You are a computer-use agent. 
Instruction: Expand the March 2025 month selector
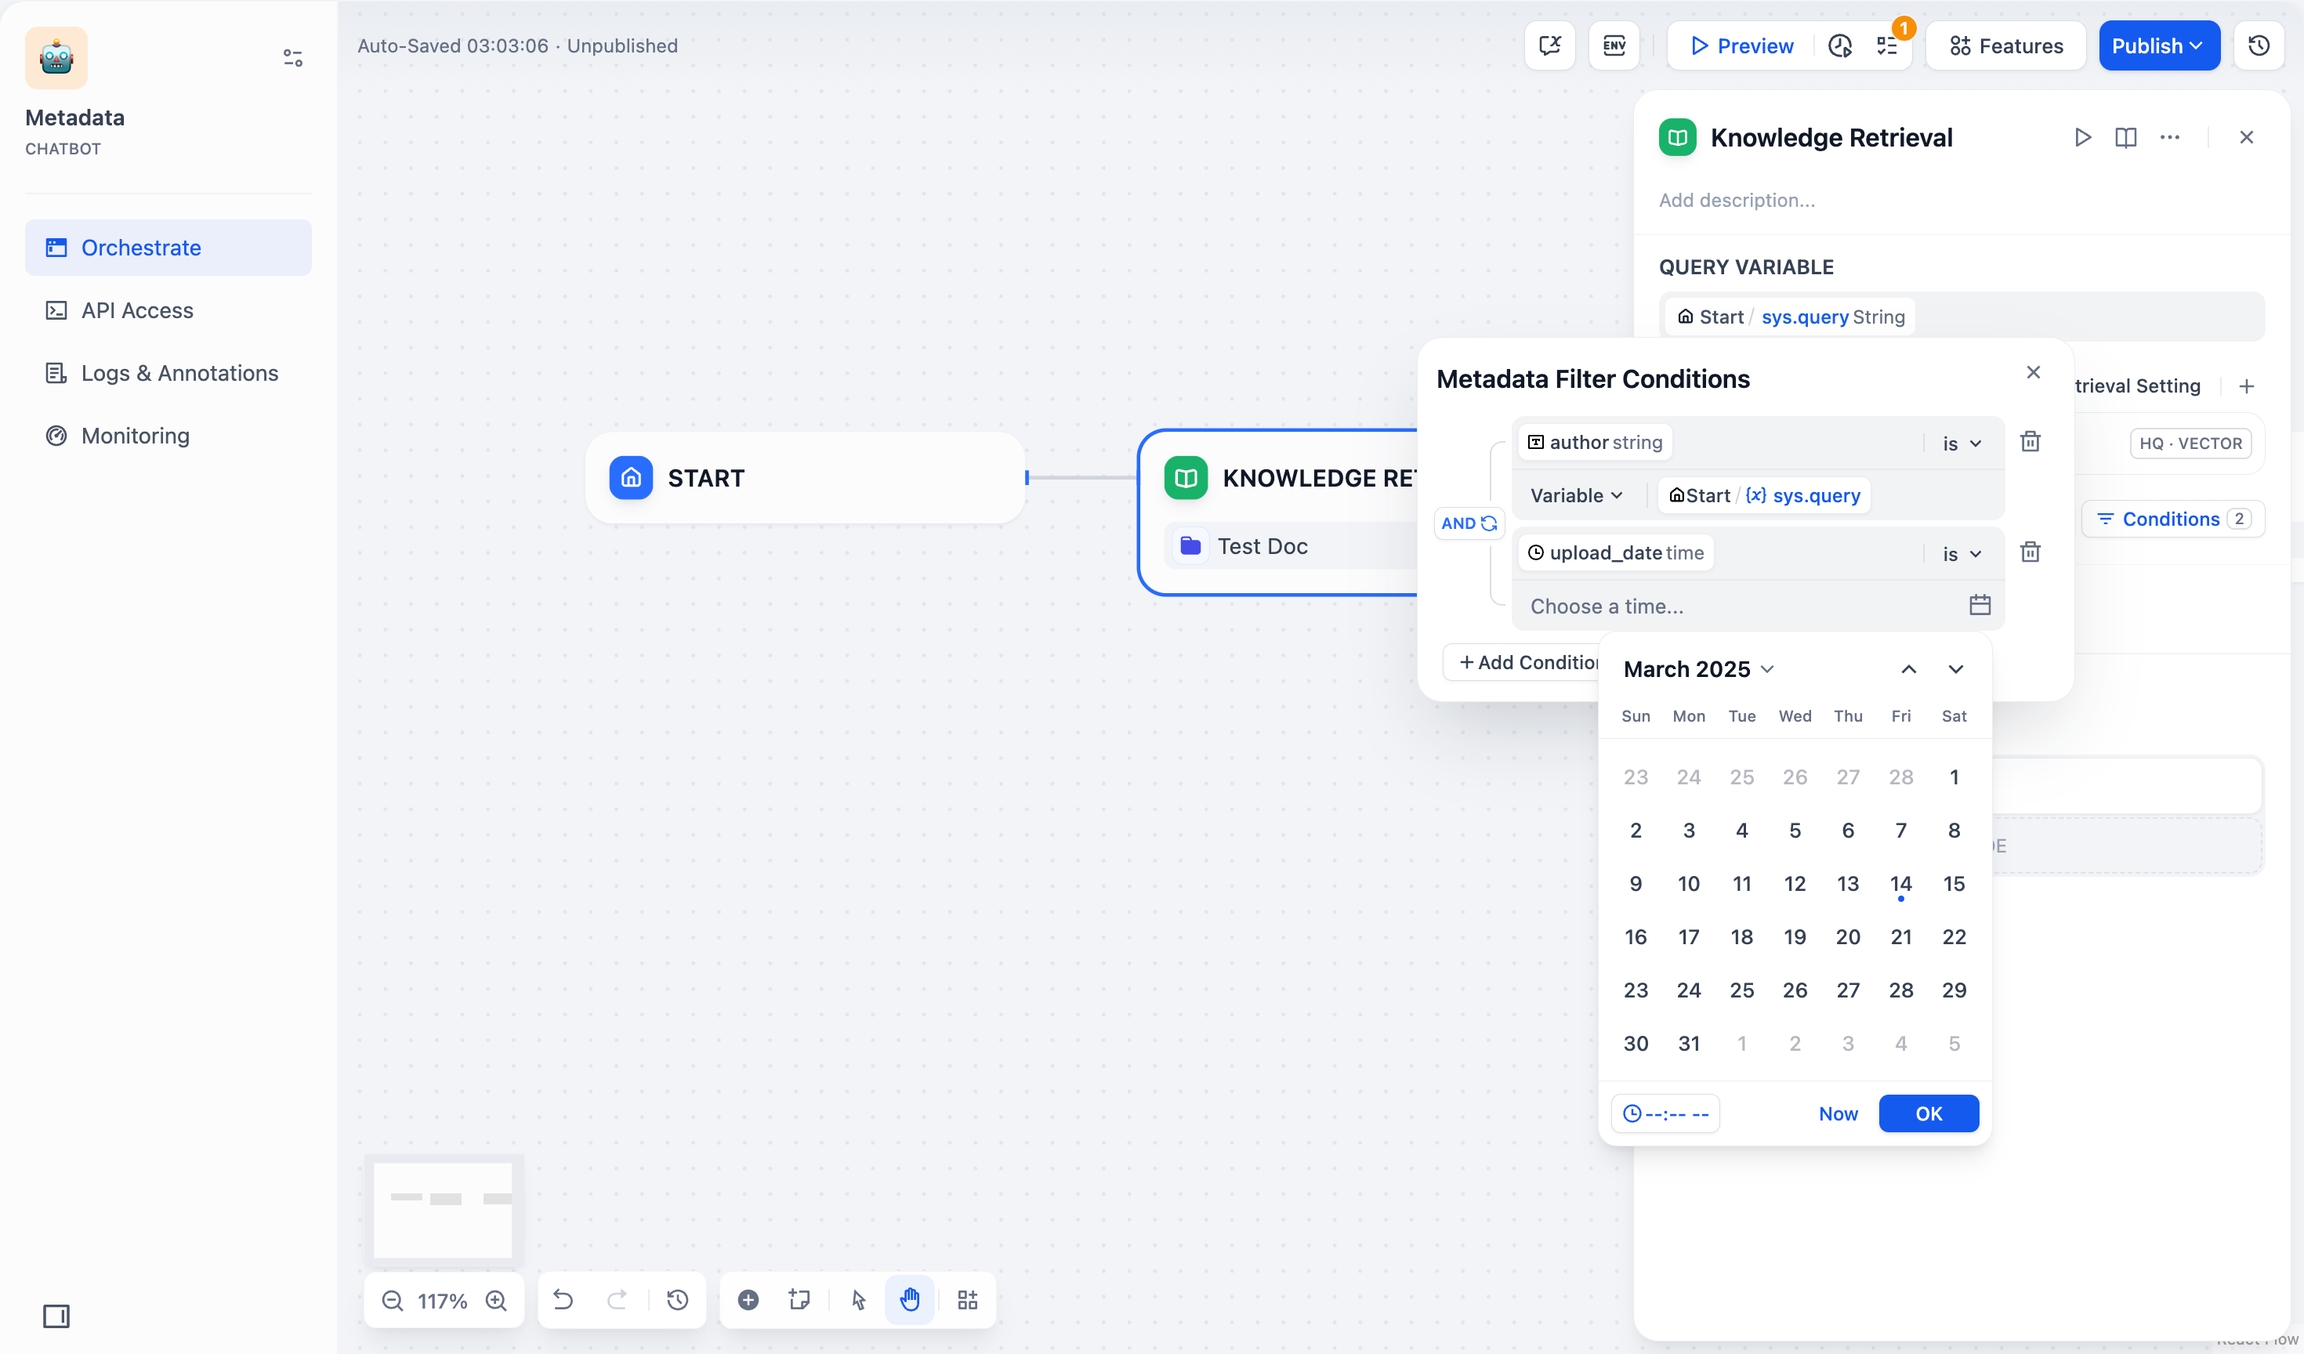(1698, 669)
